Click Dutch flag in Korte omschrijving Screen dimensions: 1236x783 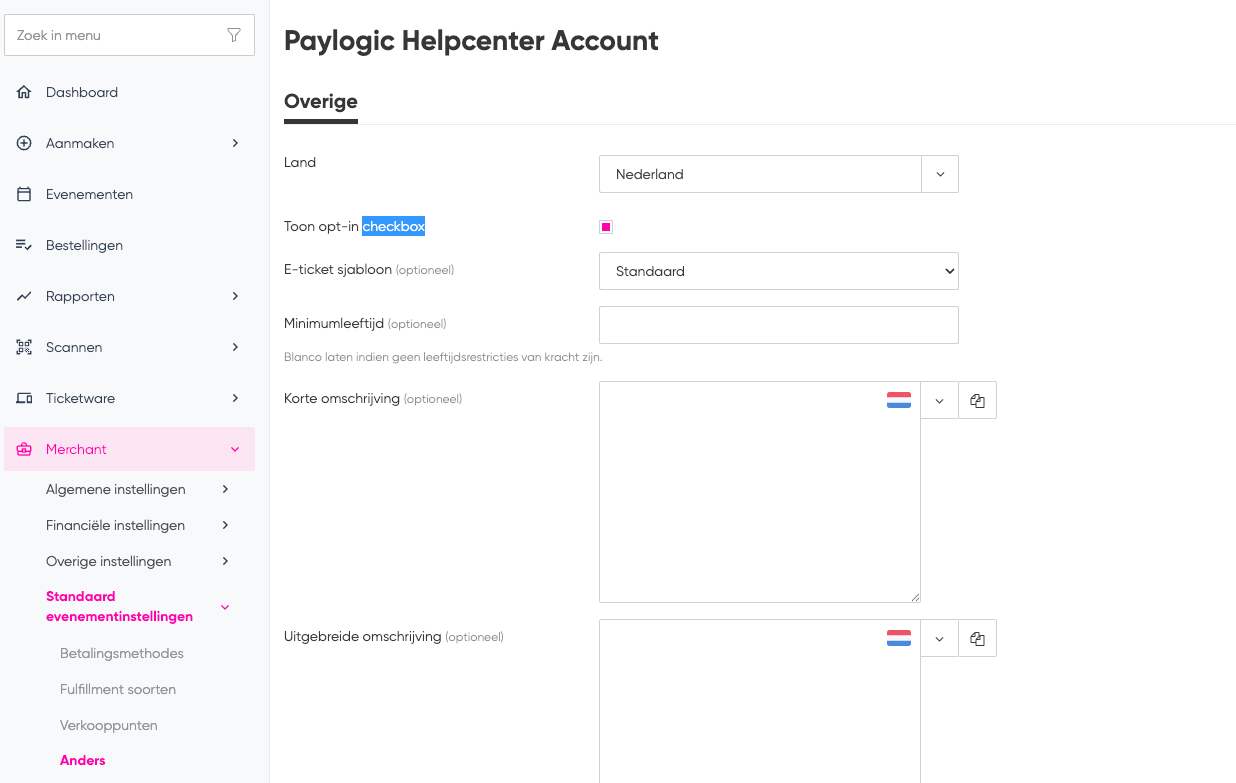coord(899,400)
